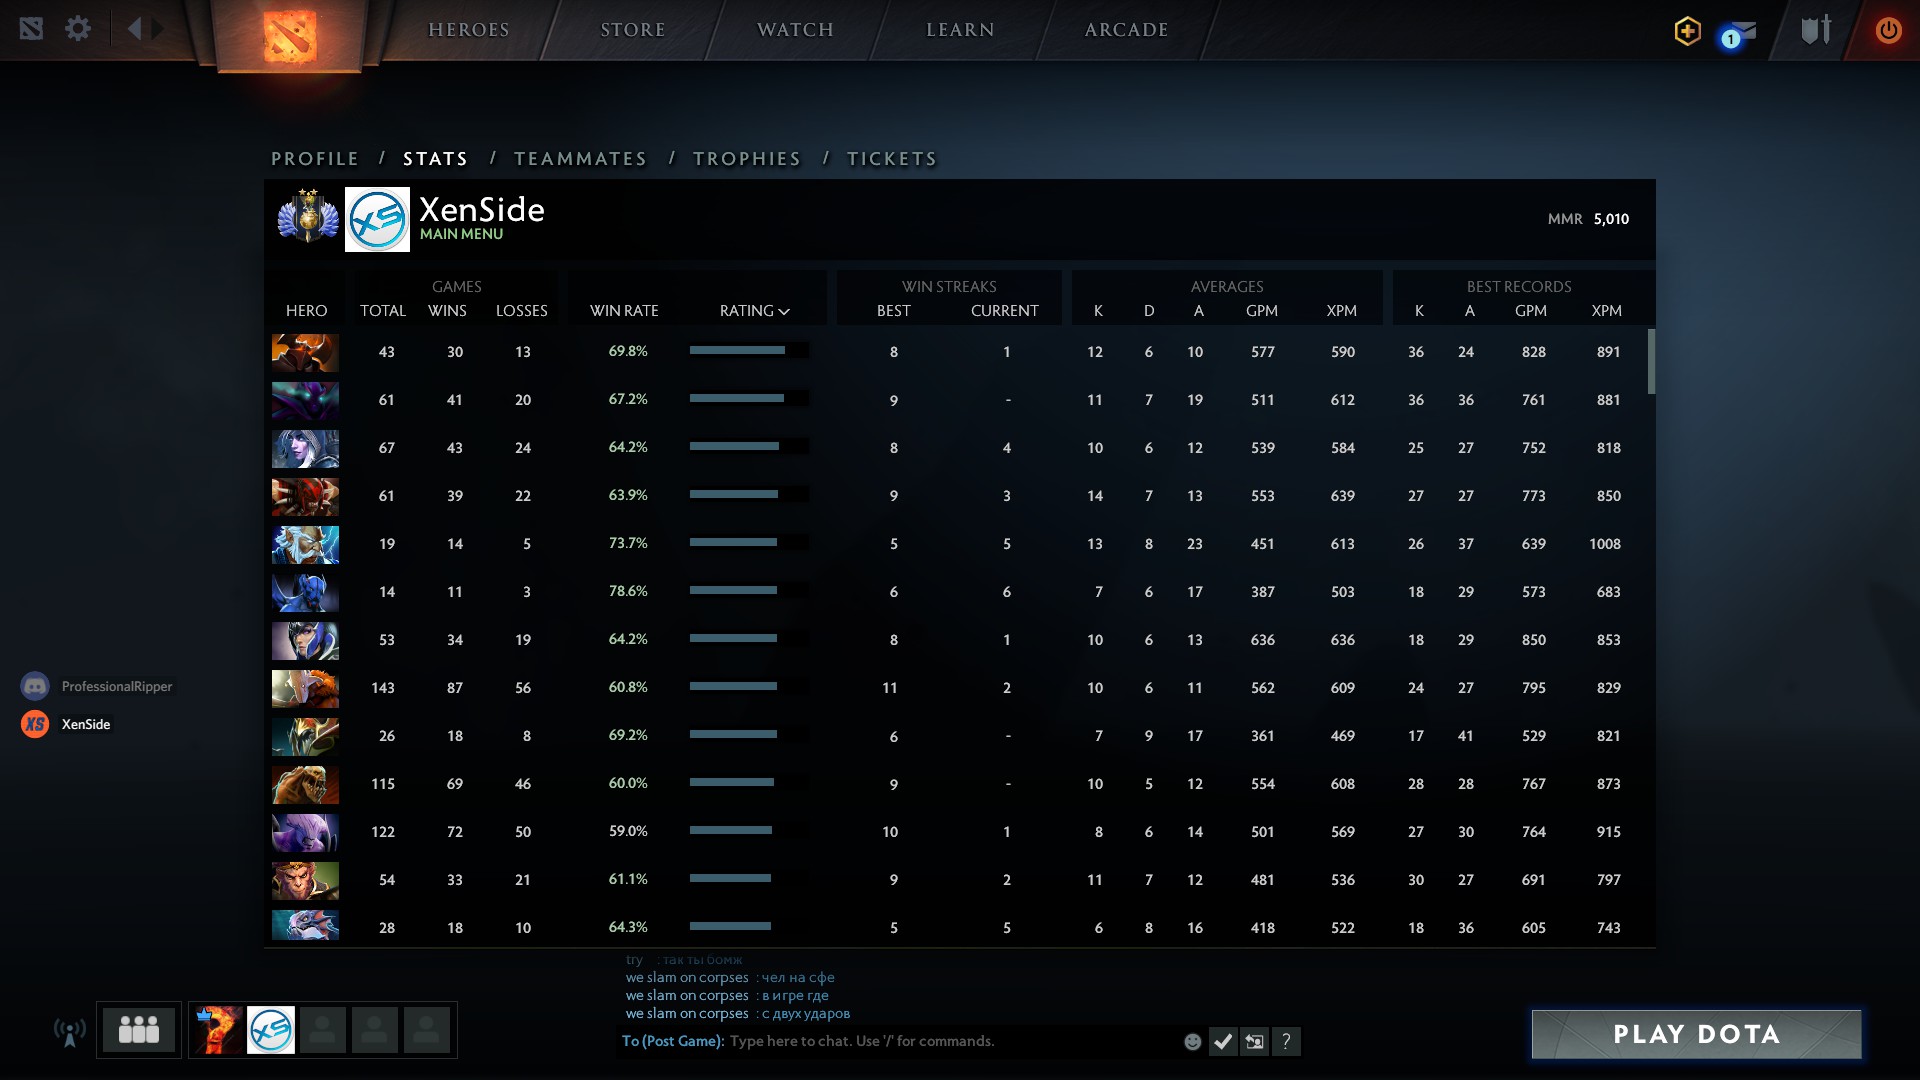This screenshot has width=1920, height=1080.
Task: Click the red power quit icon
Action: (x=1887, y=30)
